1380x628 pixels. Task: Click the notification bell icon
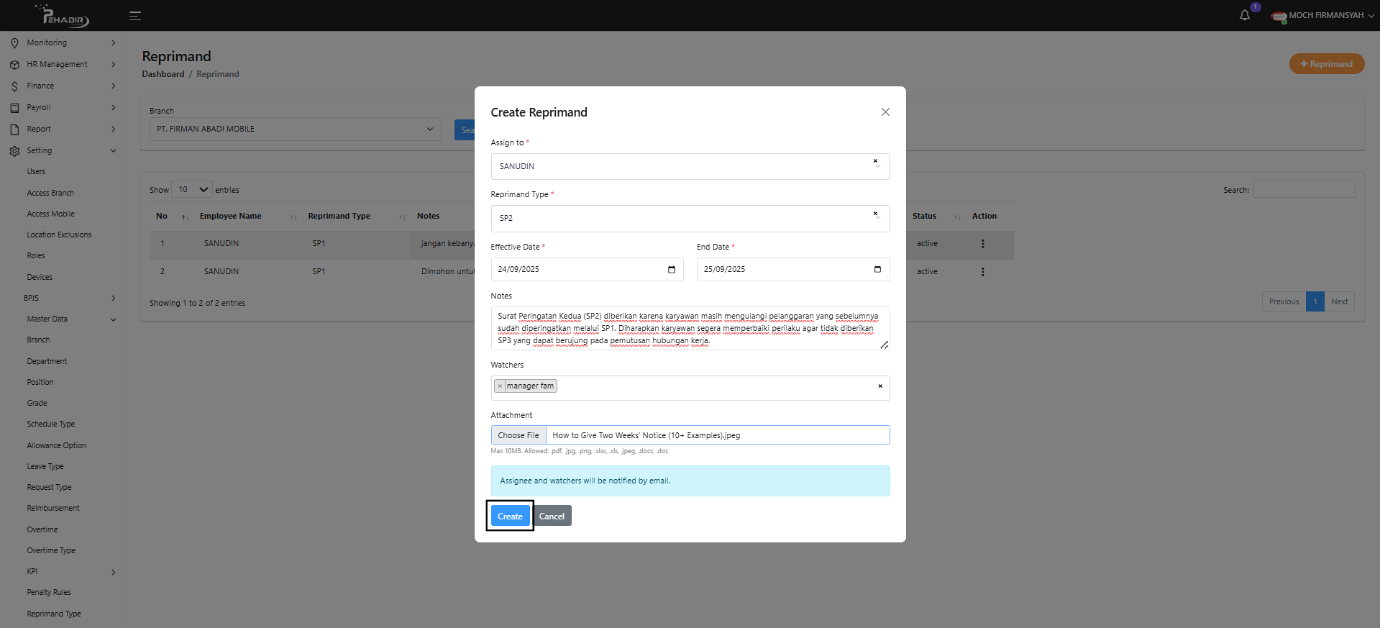pos(1245,15)
